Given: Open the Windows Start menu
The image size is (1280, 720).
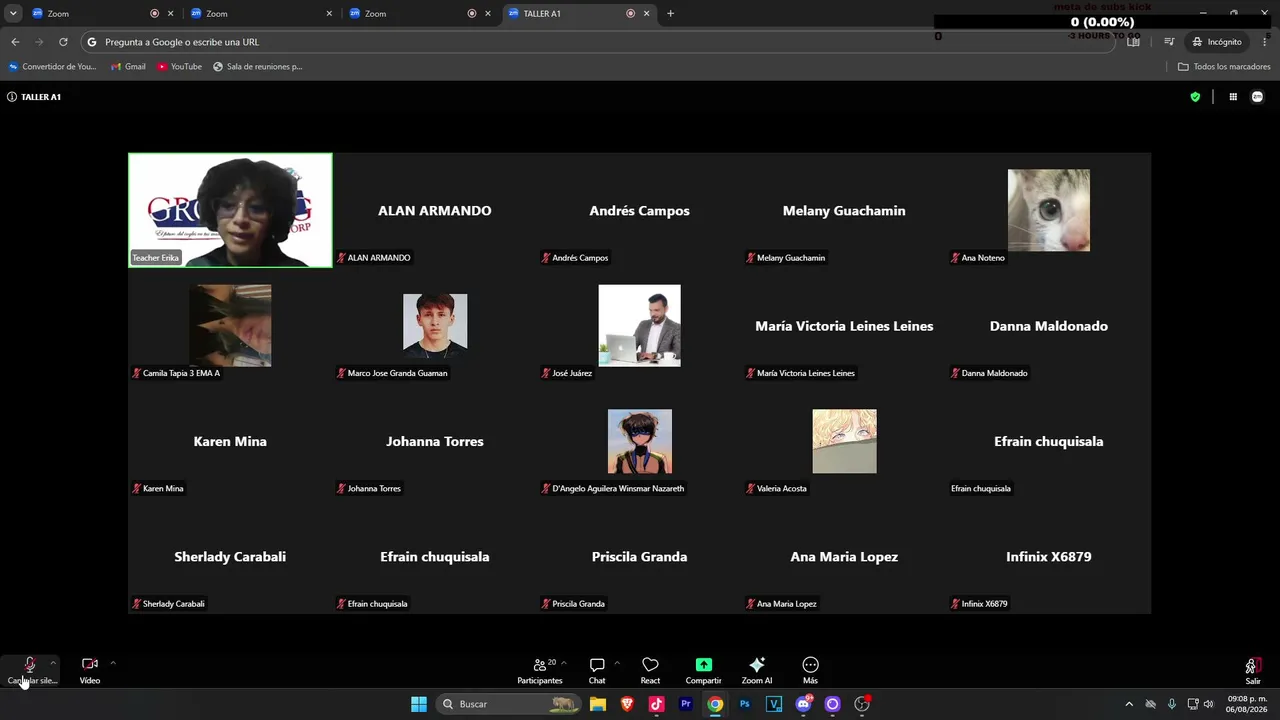Looking at the screenshot, I should tap(419, 704).
